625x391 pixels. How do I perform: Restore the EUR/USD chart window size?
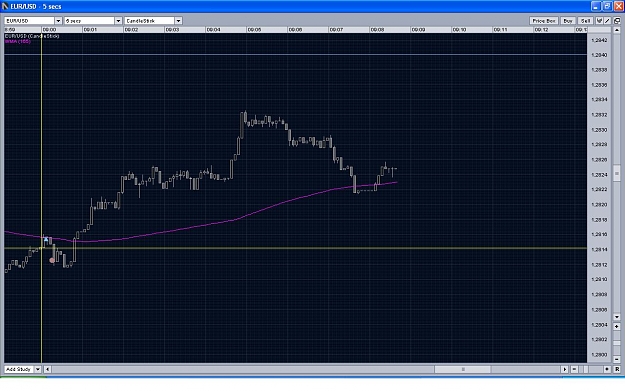pyautogui.click(x=607, y=6)
